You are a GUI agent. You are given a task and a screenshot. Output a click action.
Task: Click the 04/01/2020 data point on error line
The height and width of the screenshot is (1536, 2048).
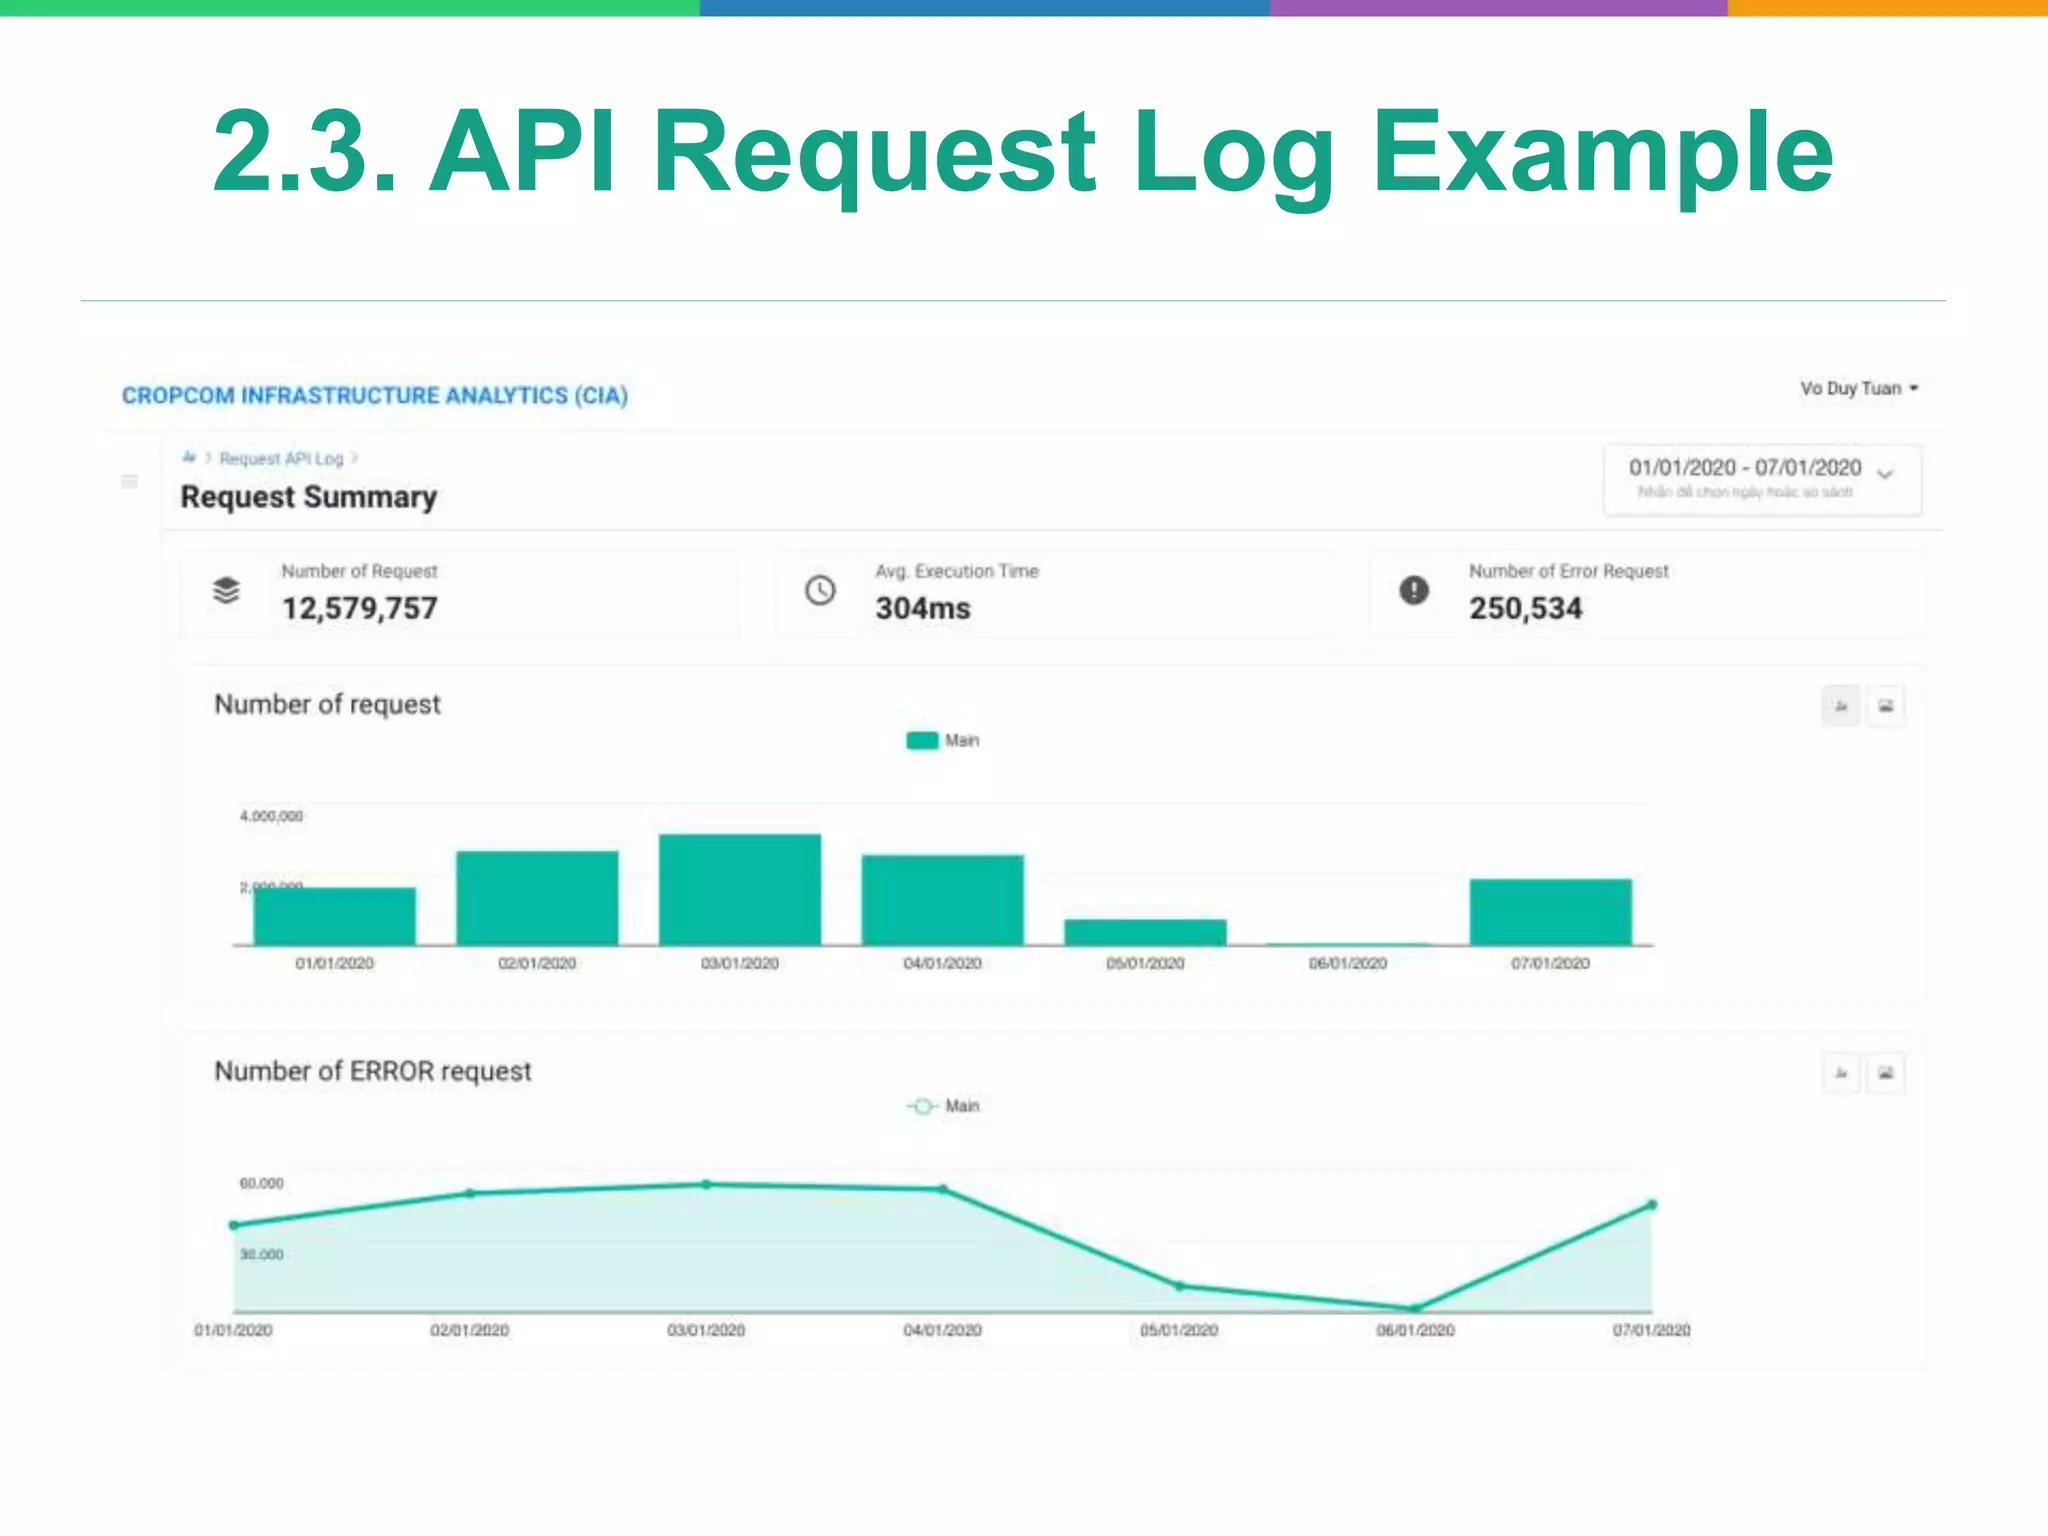pos(943,1189)
